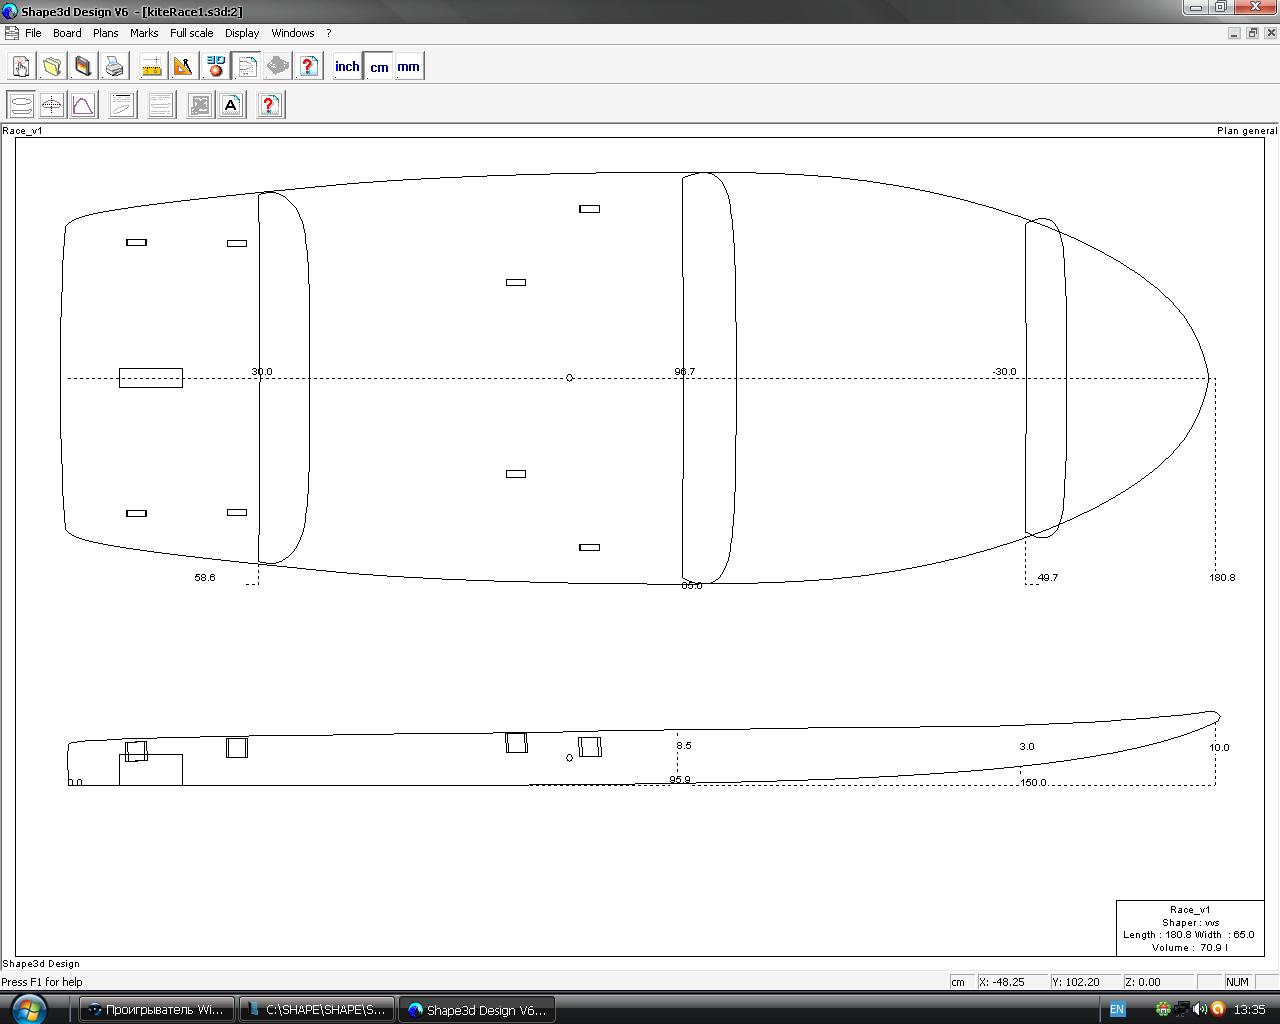Viewport: 1280px width, 1024px height.
Task: Click the Print toolbar icon
Action: tap(115, 67)
